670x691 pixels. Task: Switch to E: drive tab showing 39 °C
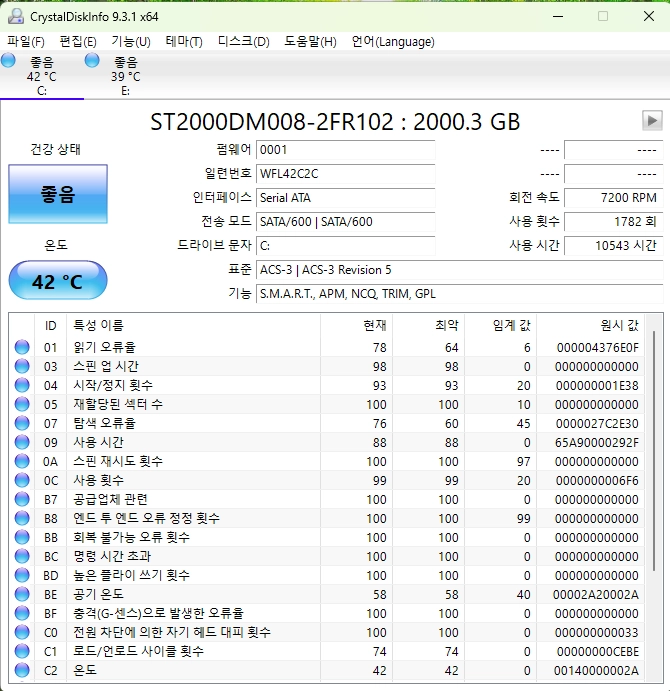point(126,76)
